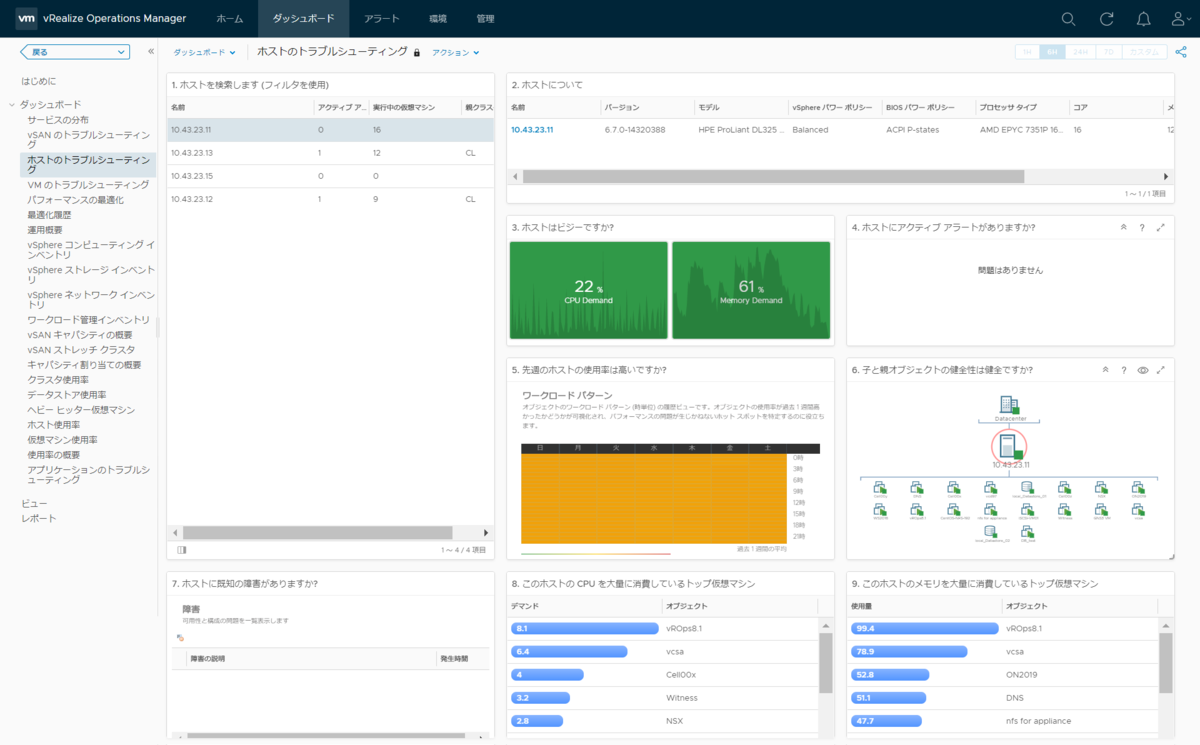Open the ダッシュボード top tab

click(x=303, y=19)
